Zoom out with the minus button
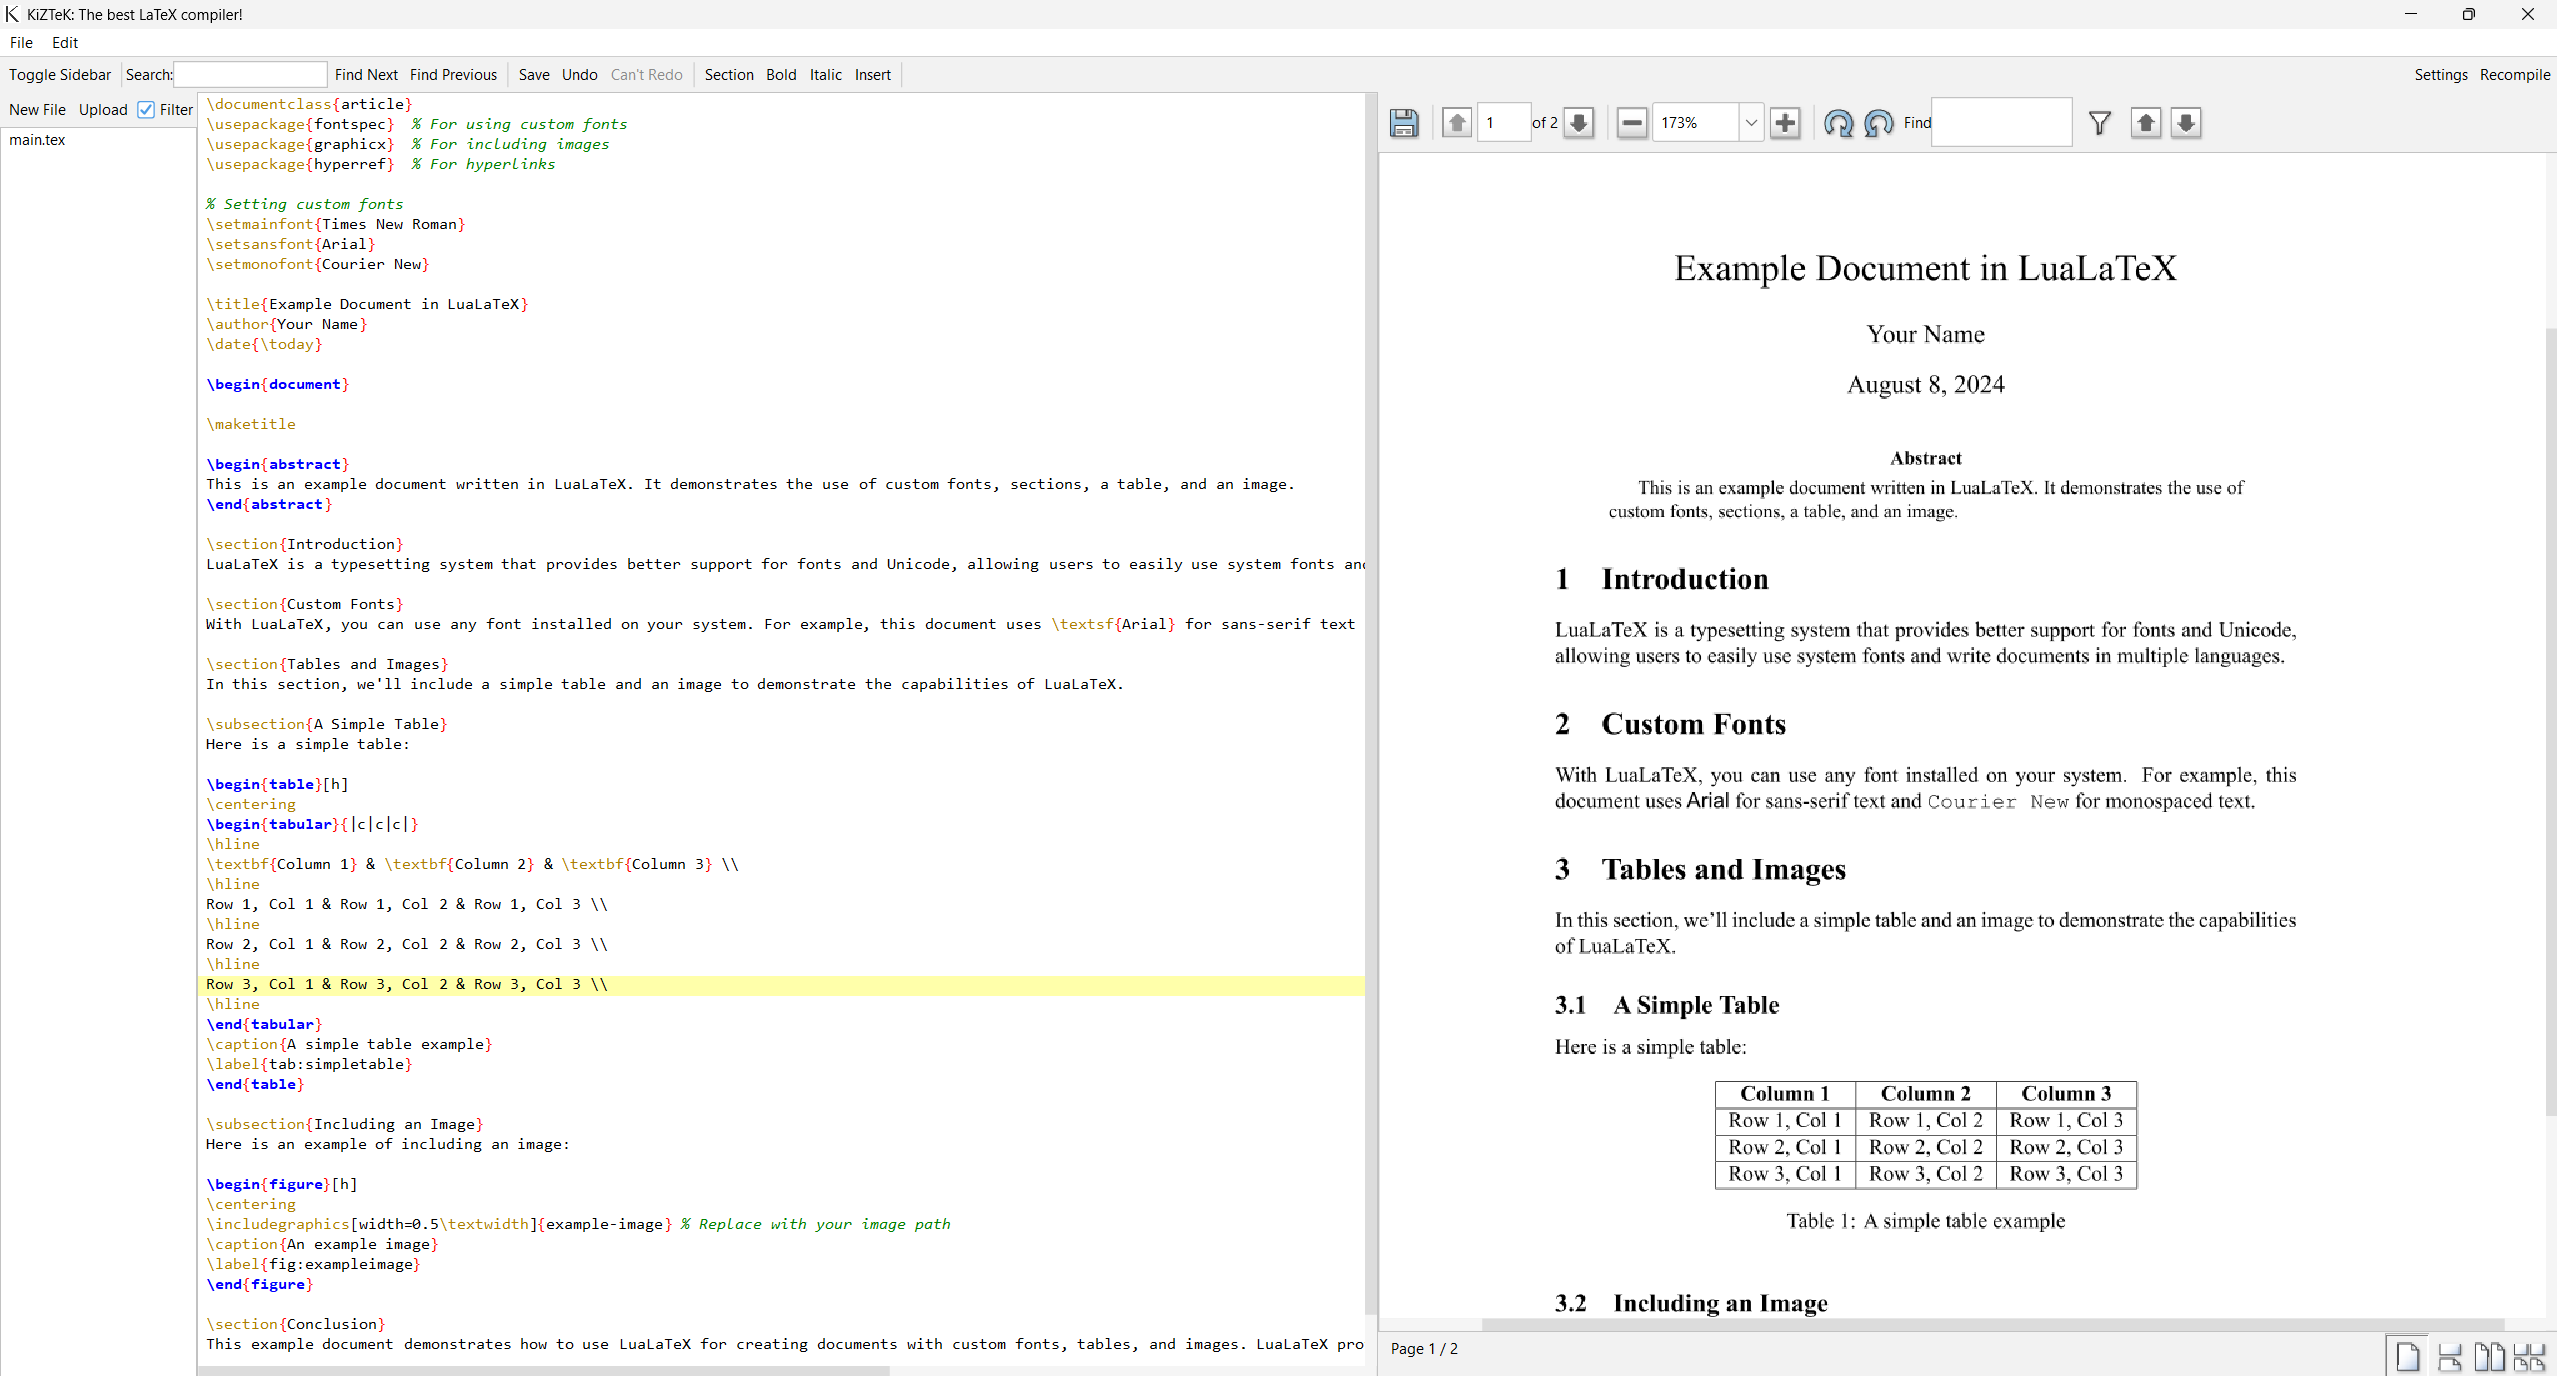This screenshot has height=1376, width=2557. [1632, 123]
